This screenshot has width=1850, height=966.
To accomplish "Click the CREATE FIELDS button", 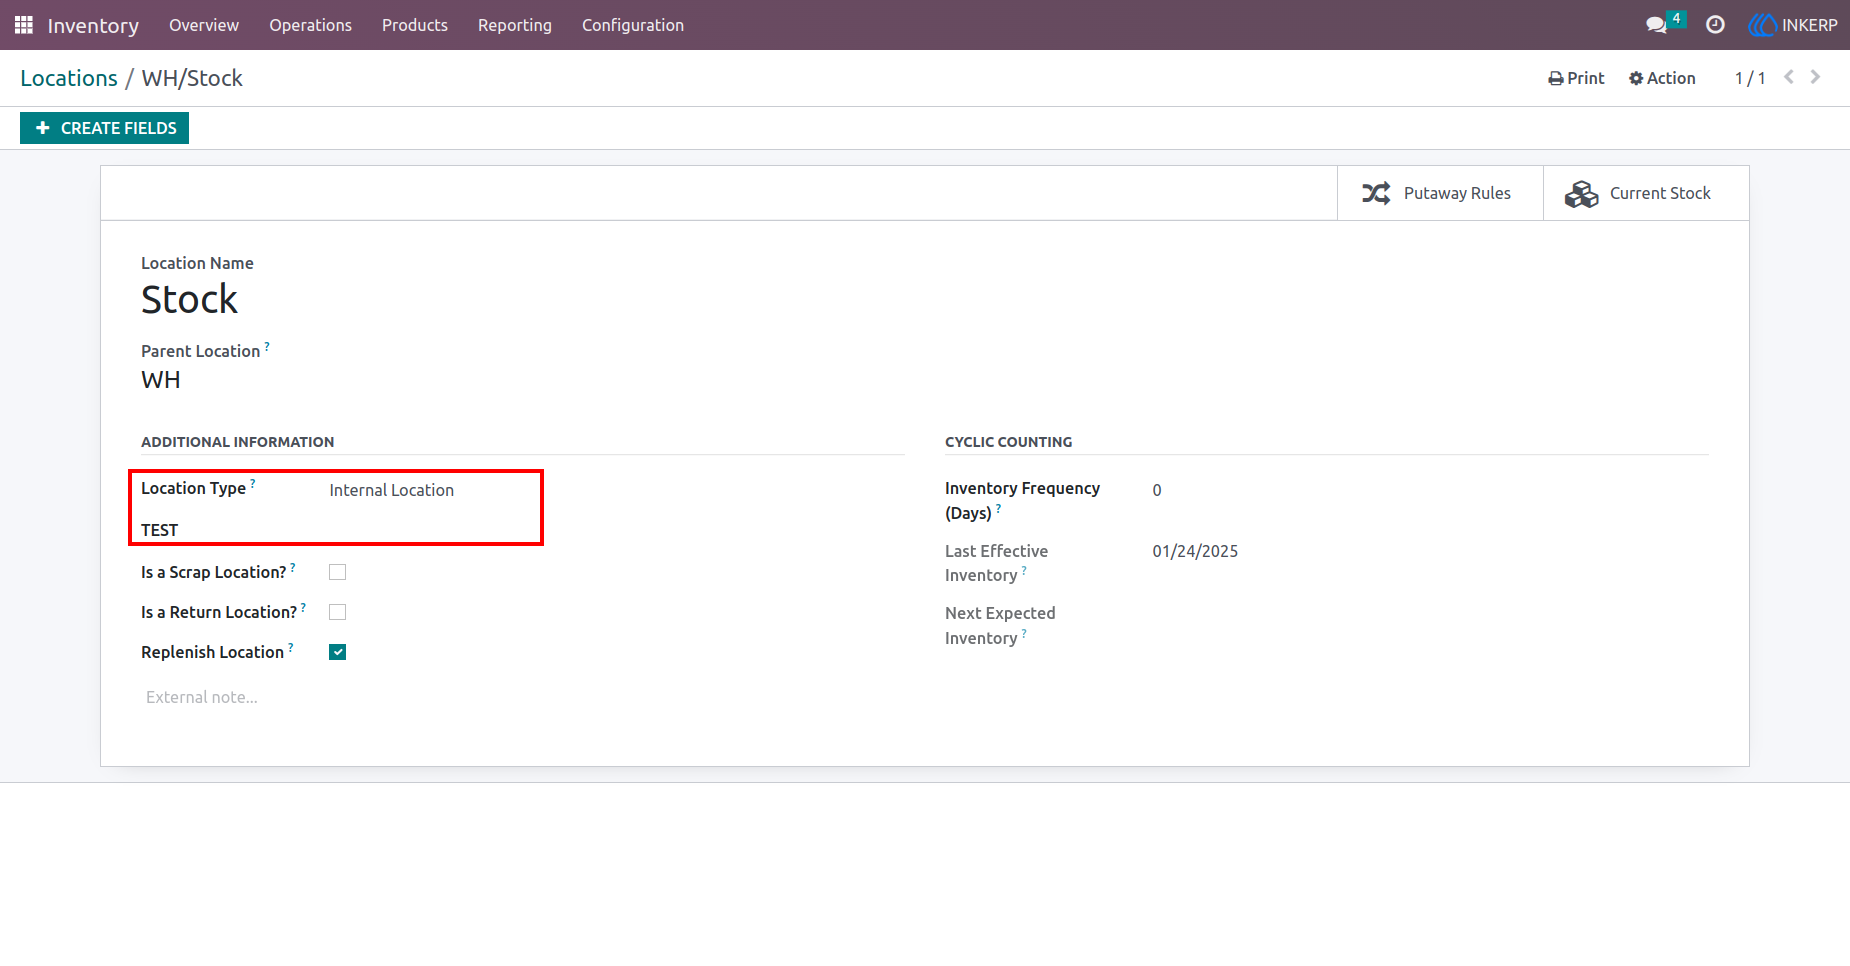I will click(104, 128).
